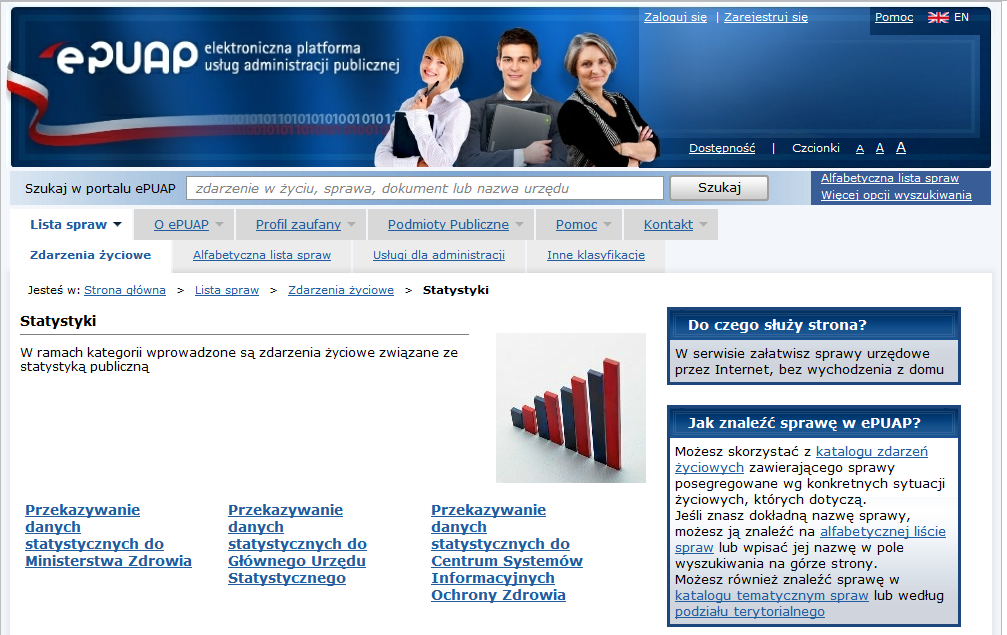Open the Głównego Urzędu Statystycznego link
The image size is (1007, 635).
(x=297, y=544)
